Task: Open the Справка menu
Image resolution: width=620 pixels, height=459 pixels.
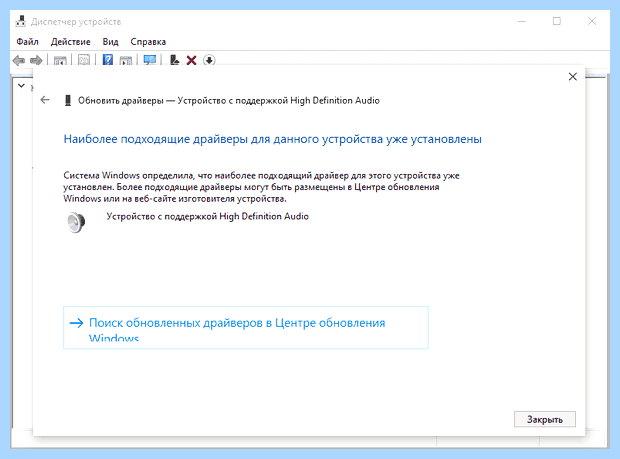Action: pos(148,42)
